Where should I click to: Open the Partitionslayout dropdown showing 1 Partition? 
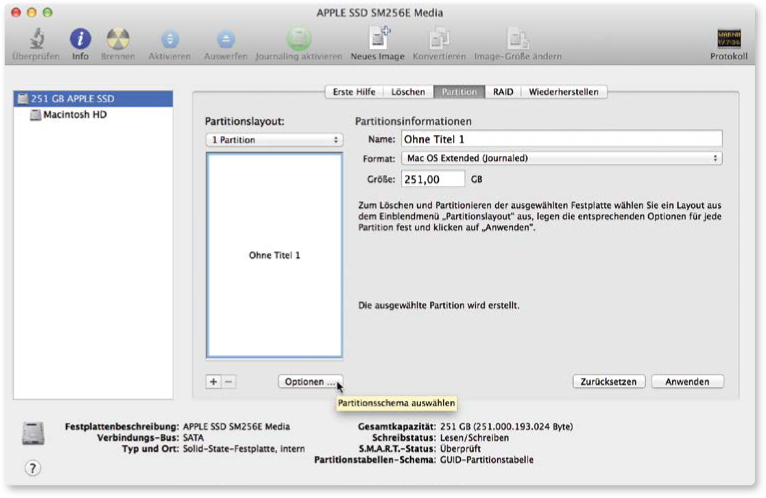[274, 140]
